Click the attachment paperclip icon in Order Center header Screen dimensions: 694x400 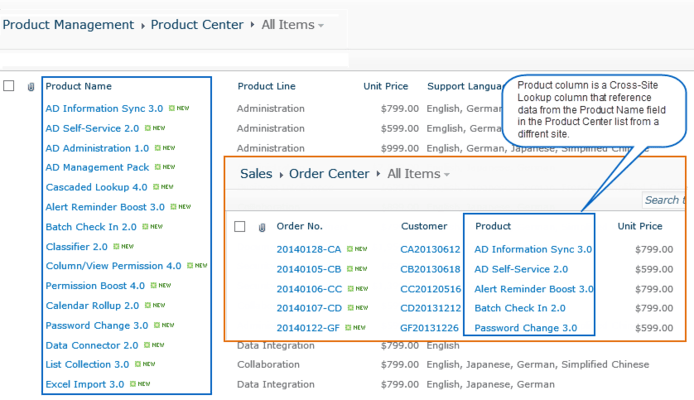point(262,227)
